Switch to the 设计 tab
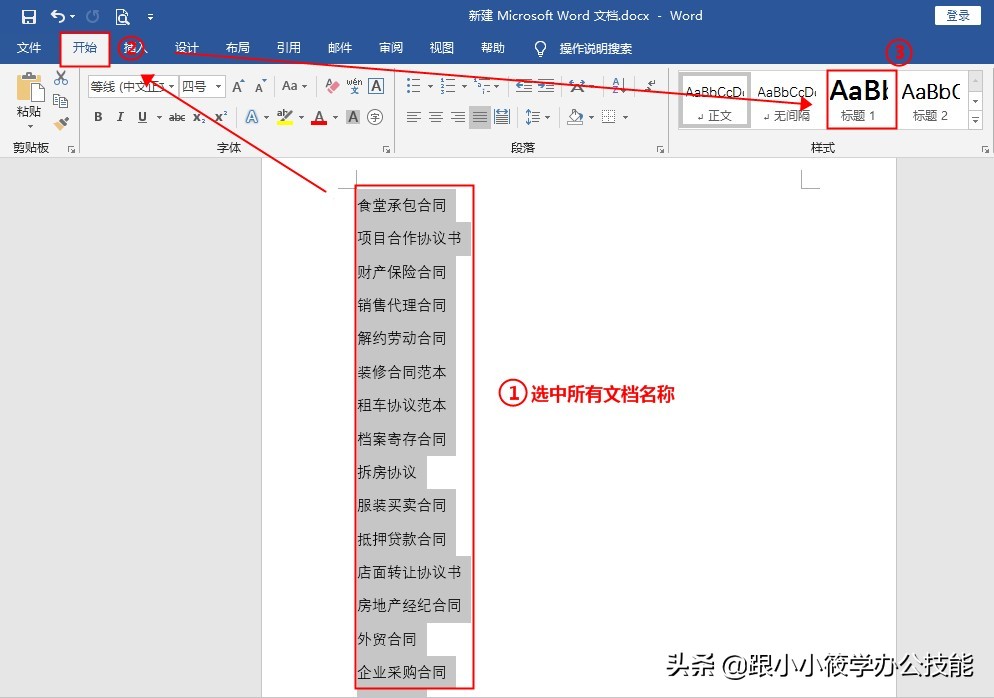994x698 pixels. 187,48
